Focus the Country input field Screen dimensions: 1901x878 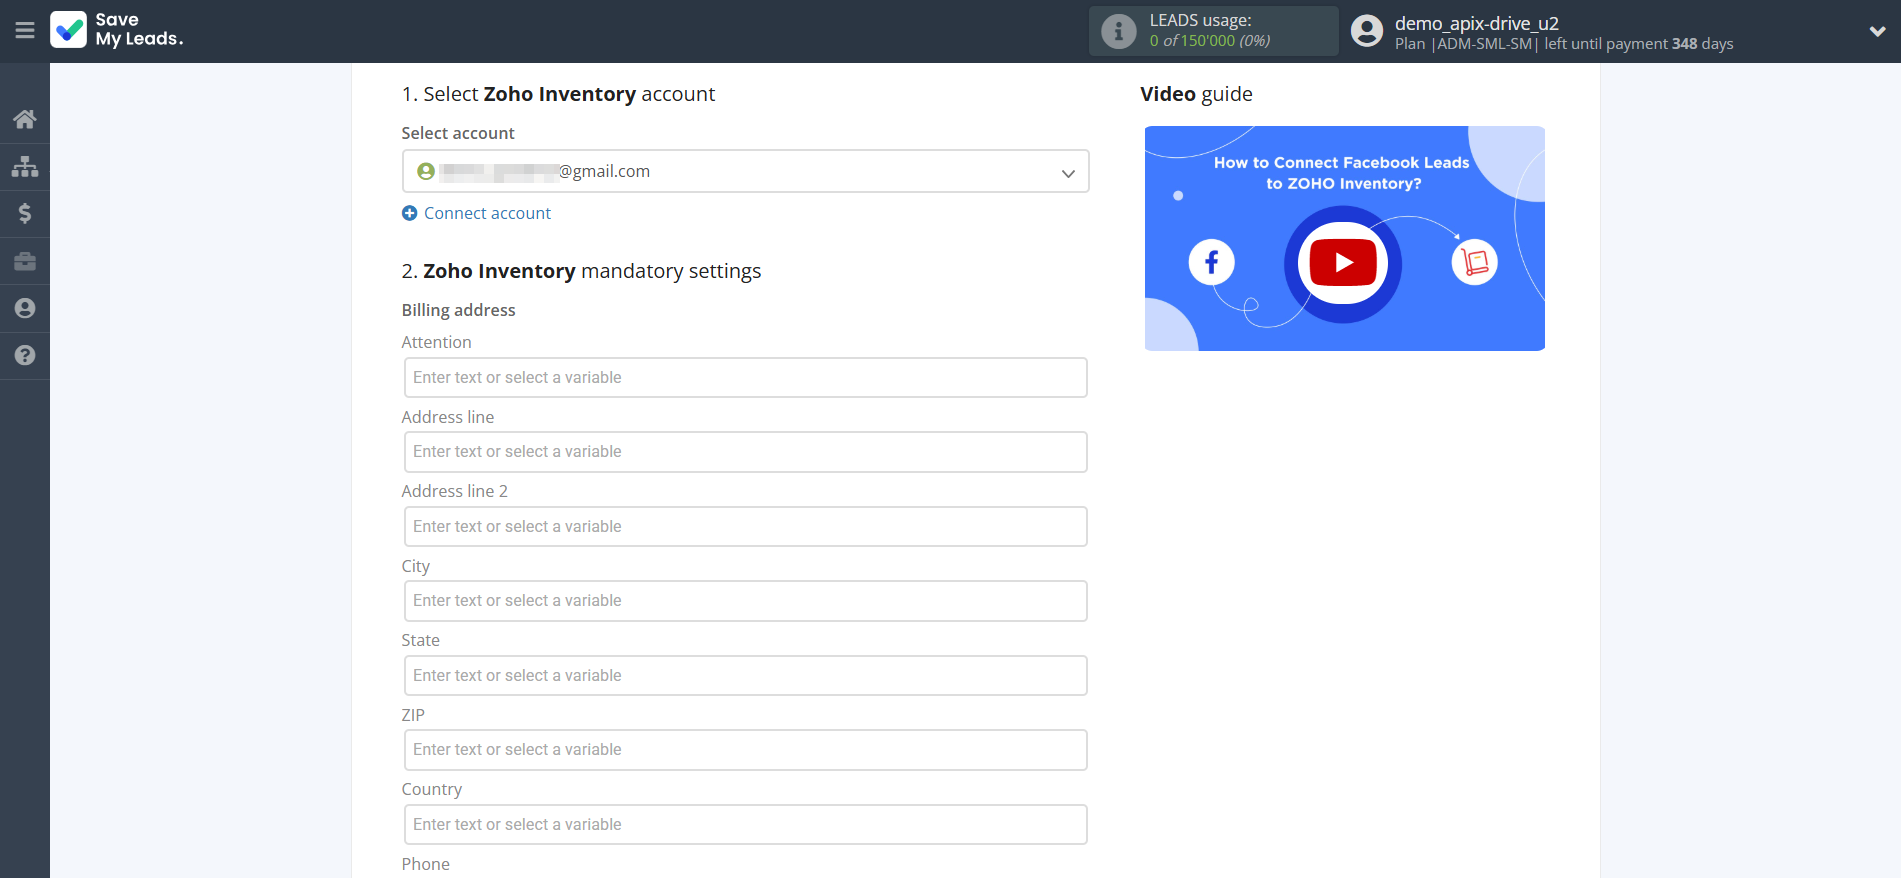[x=745, y=825]
